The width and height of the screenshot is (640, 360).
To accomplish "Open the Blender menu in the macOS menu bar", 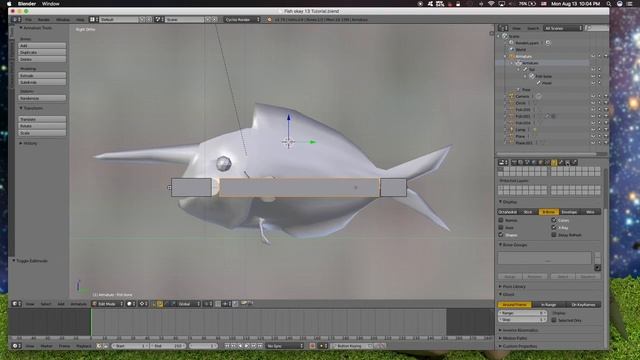I will (x=27, y=4).
